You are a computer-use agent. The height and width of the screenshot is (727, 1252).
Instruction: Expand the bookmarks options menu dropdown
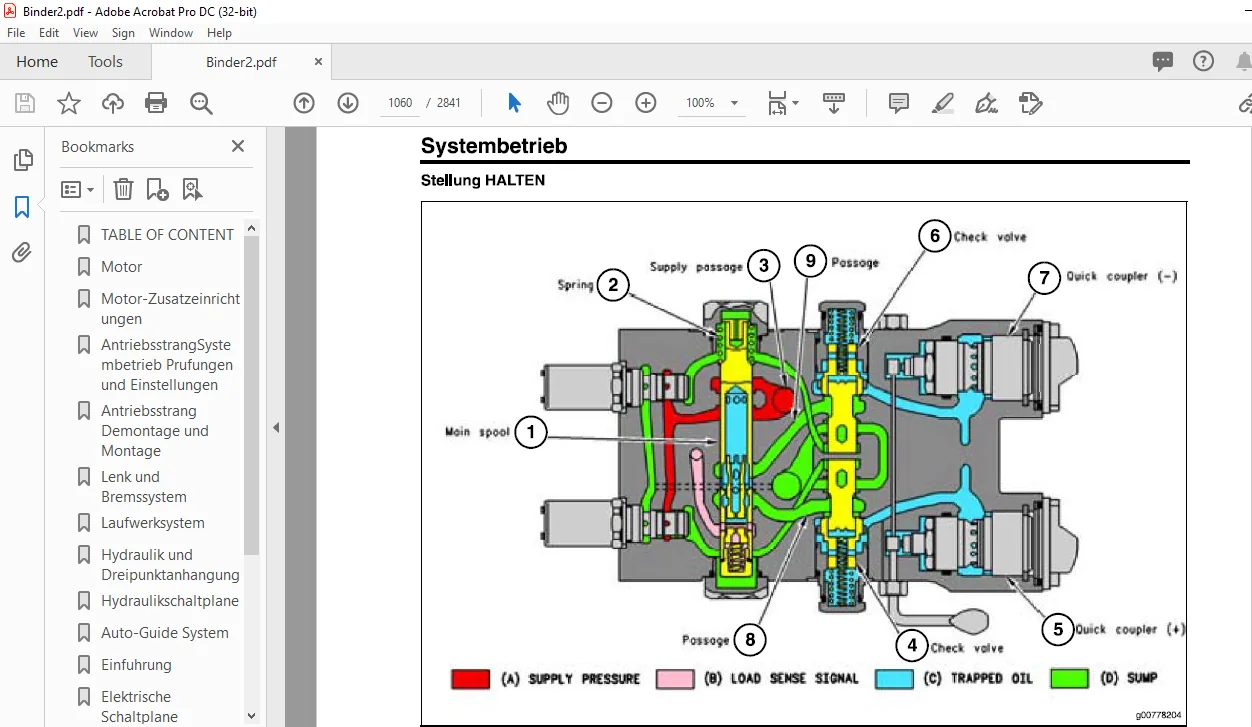77,189
